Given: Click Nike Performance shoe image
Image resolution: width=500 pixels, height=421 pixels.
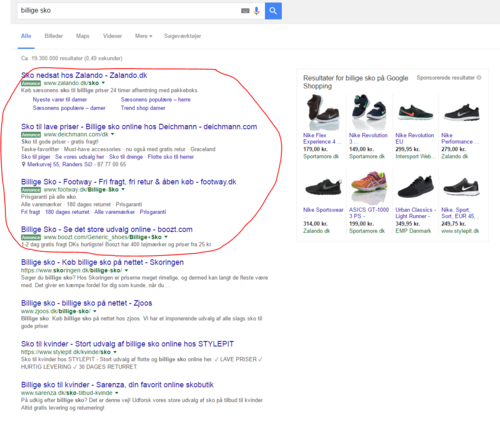Looking at the screenshot, I should point(462,112).
